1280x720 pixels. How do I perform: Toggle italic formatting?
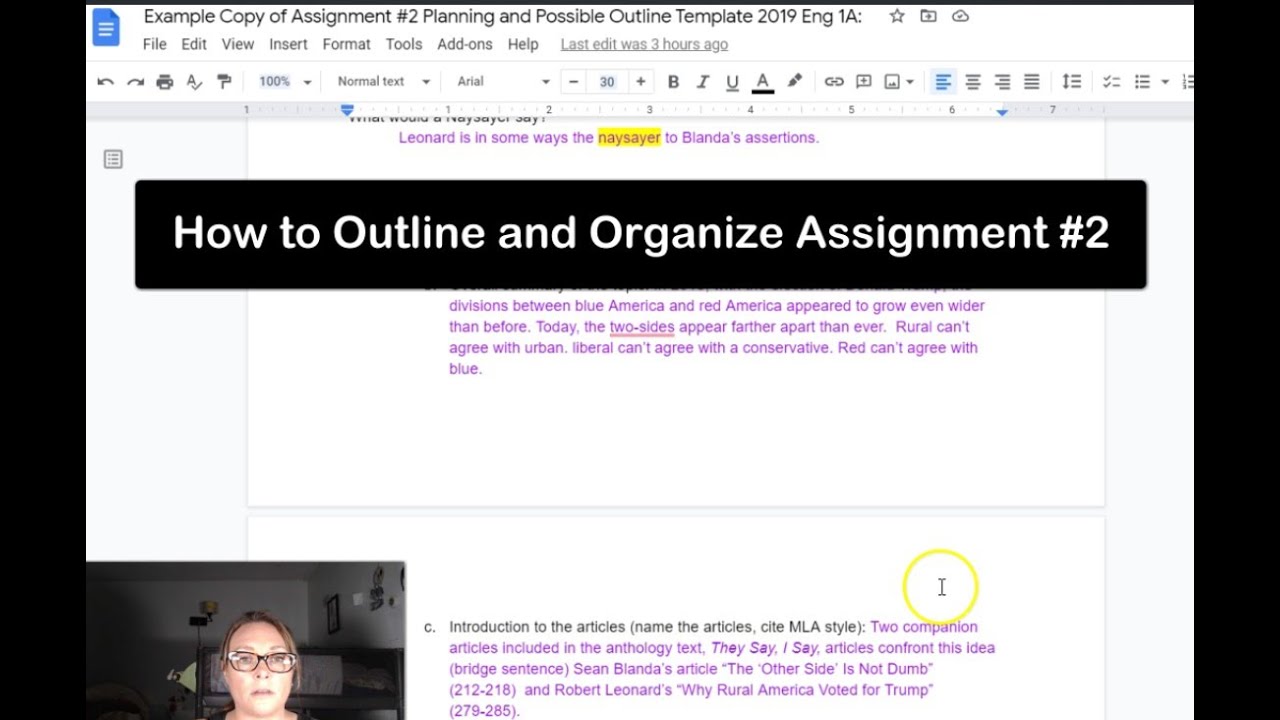click(x=703, y=82)
